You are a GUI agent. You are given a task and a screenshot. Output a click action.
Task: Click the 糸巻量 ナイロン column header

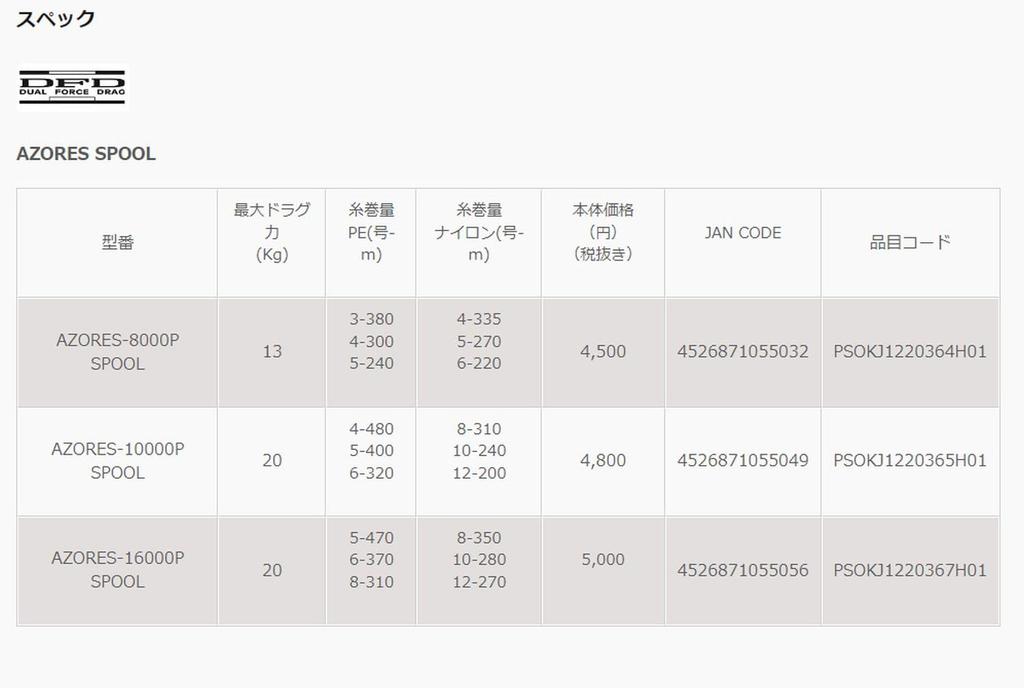pyautogui.click(x=479, y=232)
